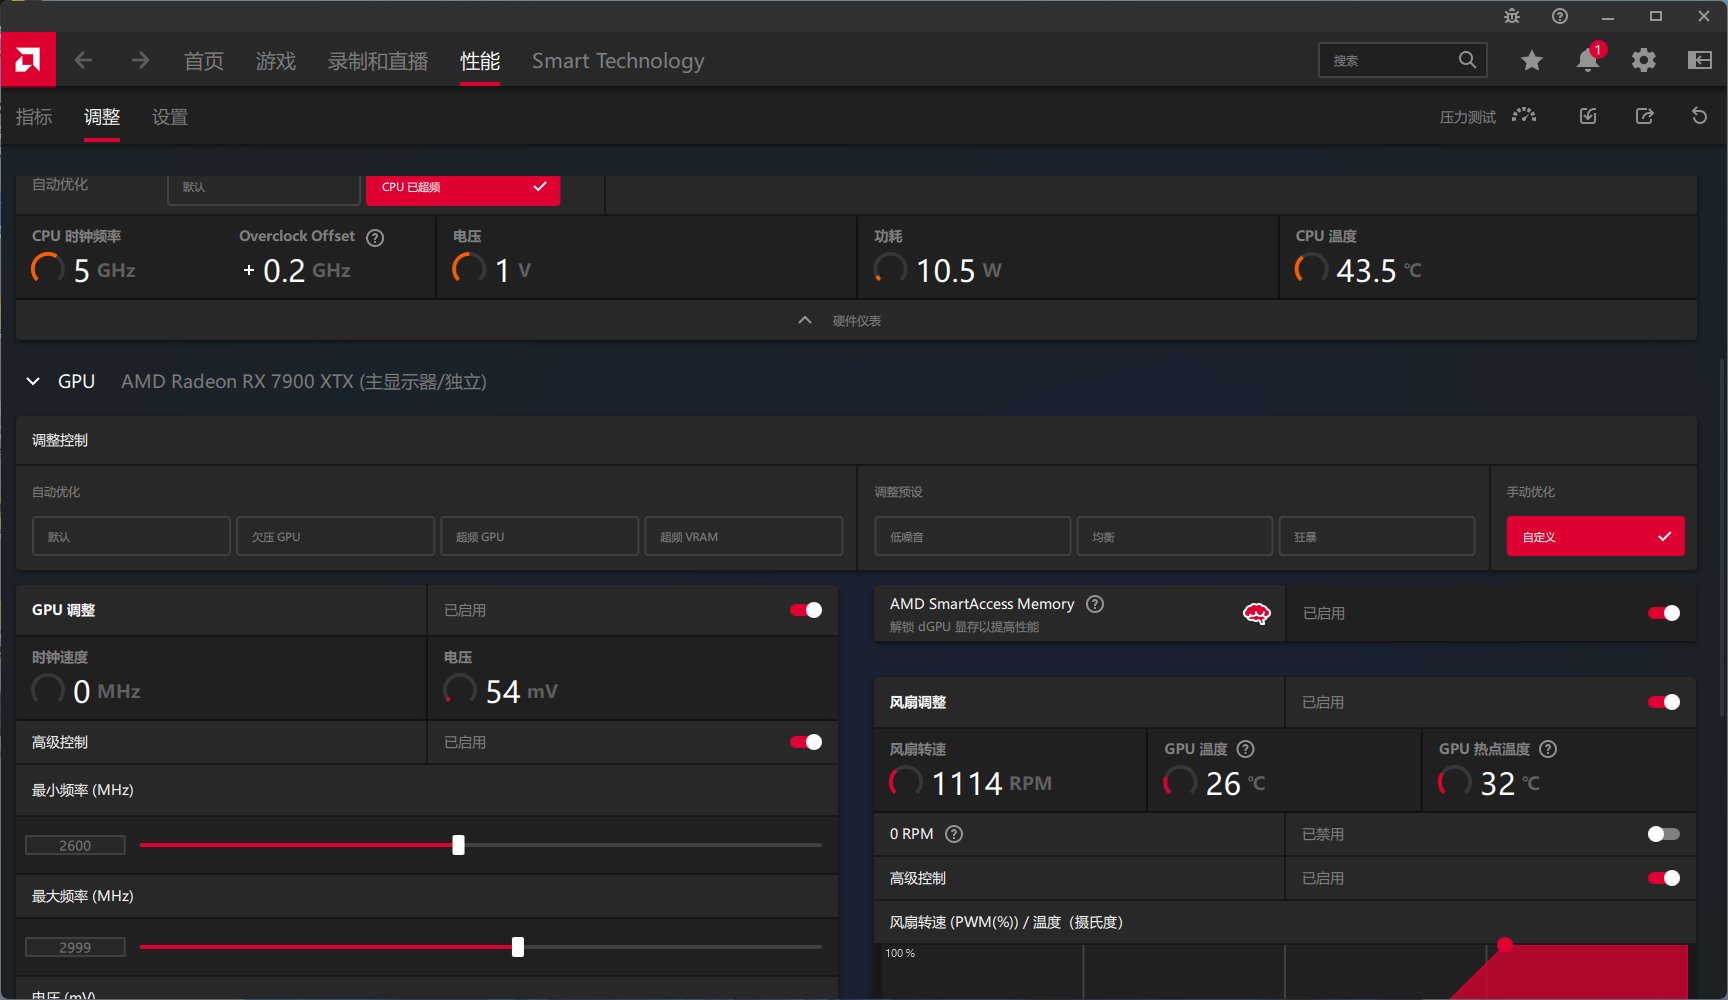The image size is (1728, 1000).
Task: Click the export profile icon
Action: (1644, 116)
